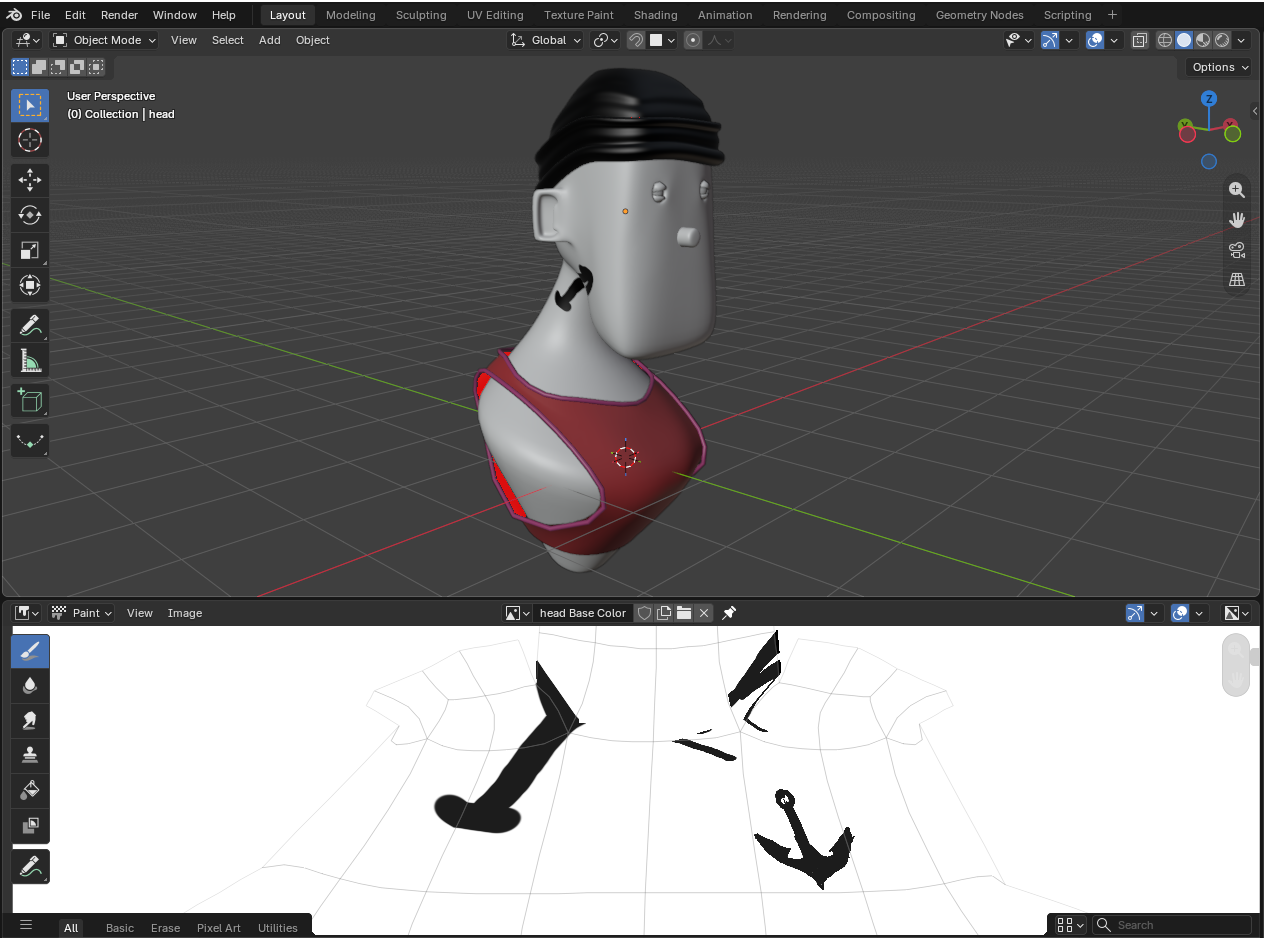Select the Fill bucket tool in image editor
Viewport: 1264px width, 938px height.
(x=30, y=791)
